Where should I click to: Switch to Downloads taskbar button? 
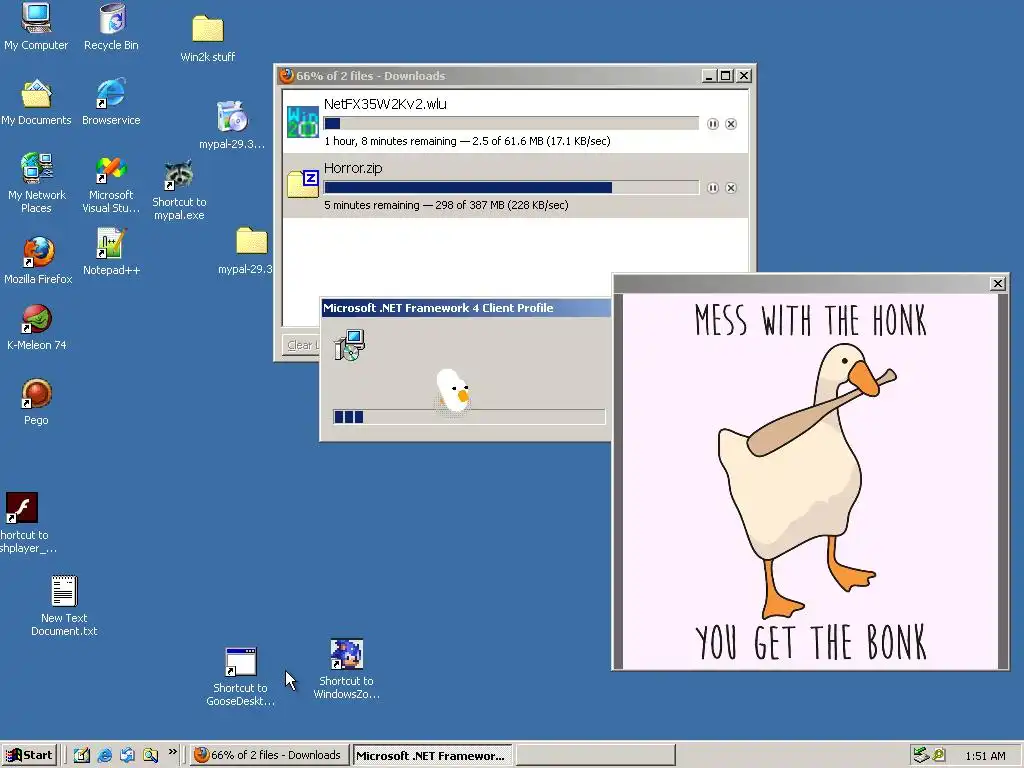click(x=270, y=756)
